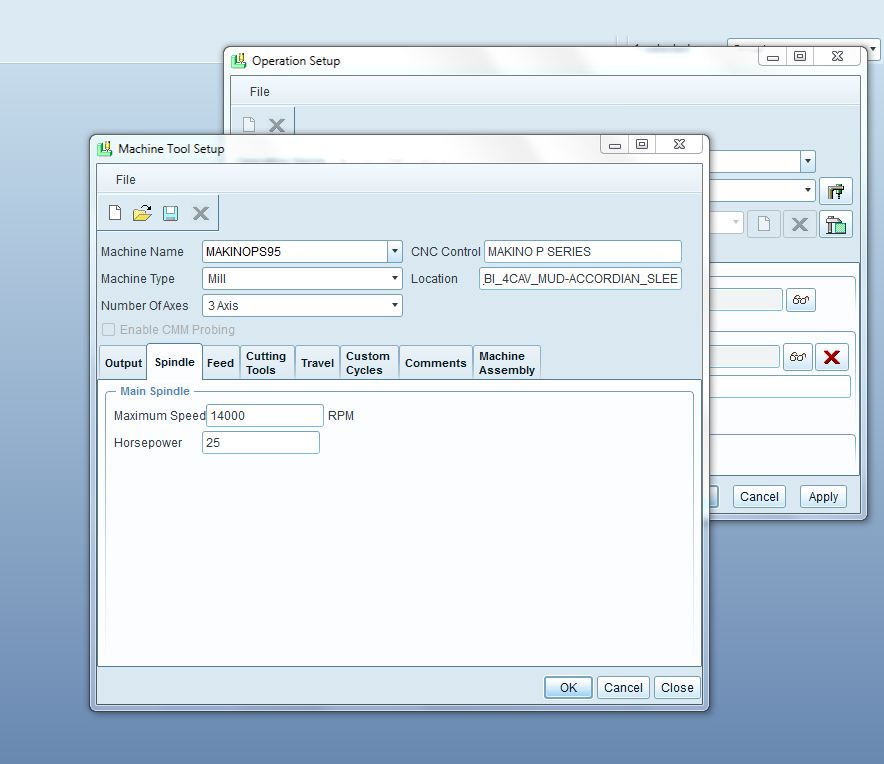Expand dropdown next to machine tool icon
The image size is (884, 764).
click(808, 190)
